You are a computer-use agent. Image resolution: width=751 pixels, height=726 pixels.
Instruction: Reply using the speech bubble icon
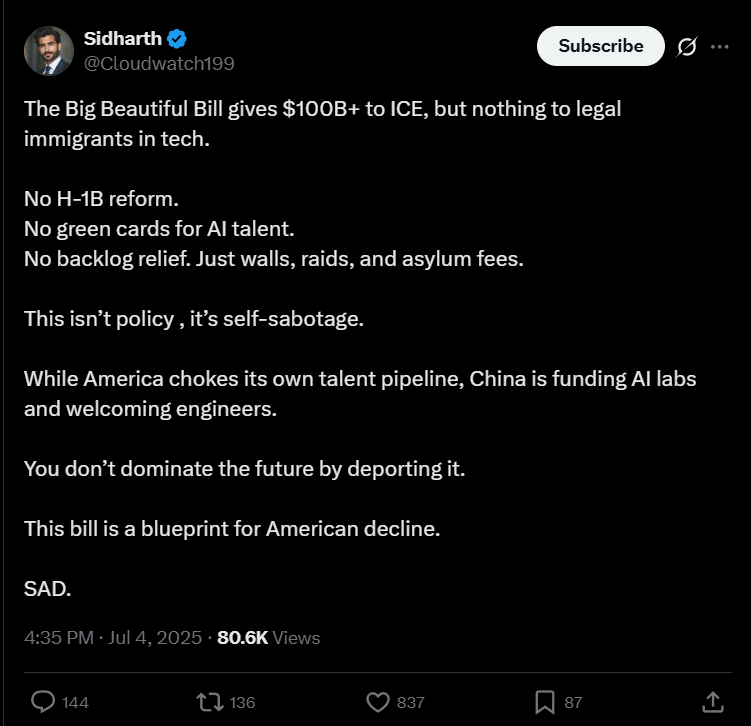pos(43,702)
